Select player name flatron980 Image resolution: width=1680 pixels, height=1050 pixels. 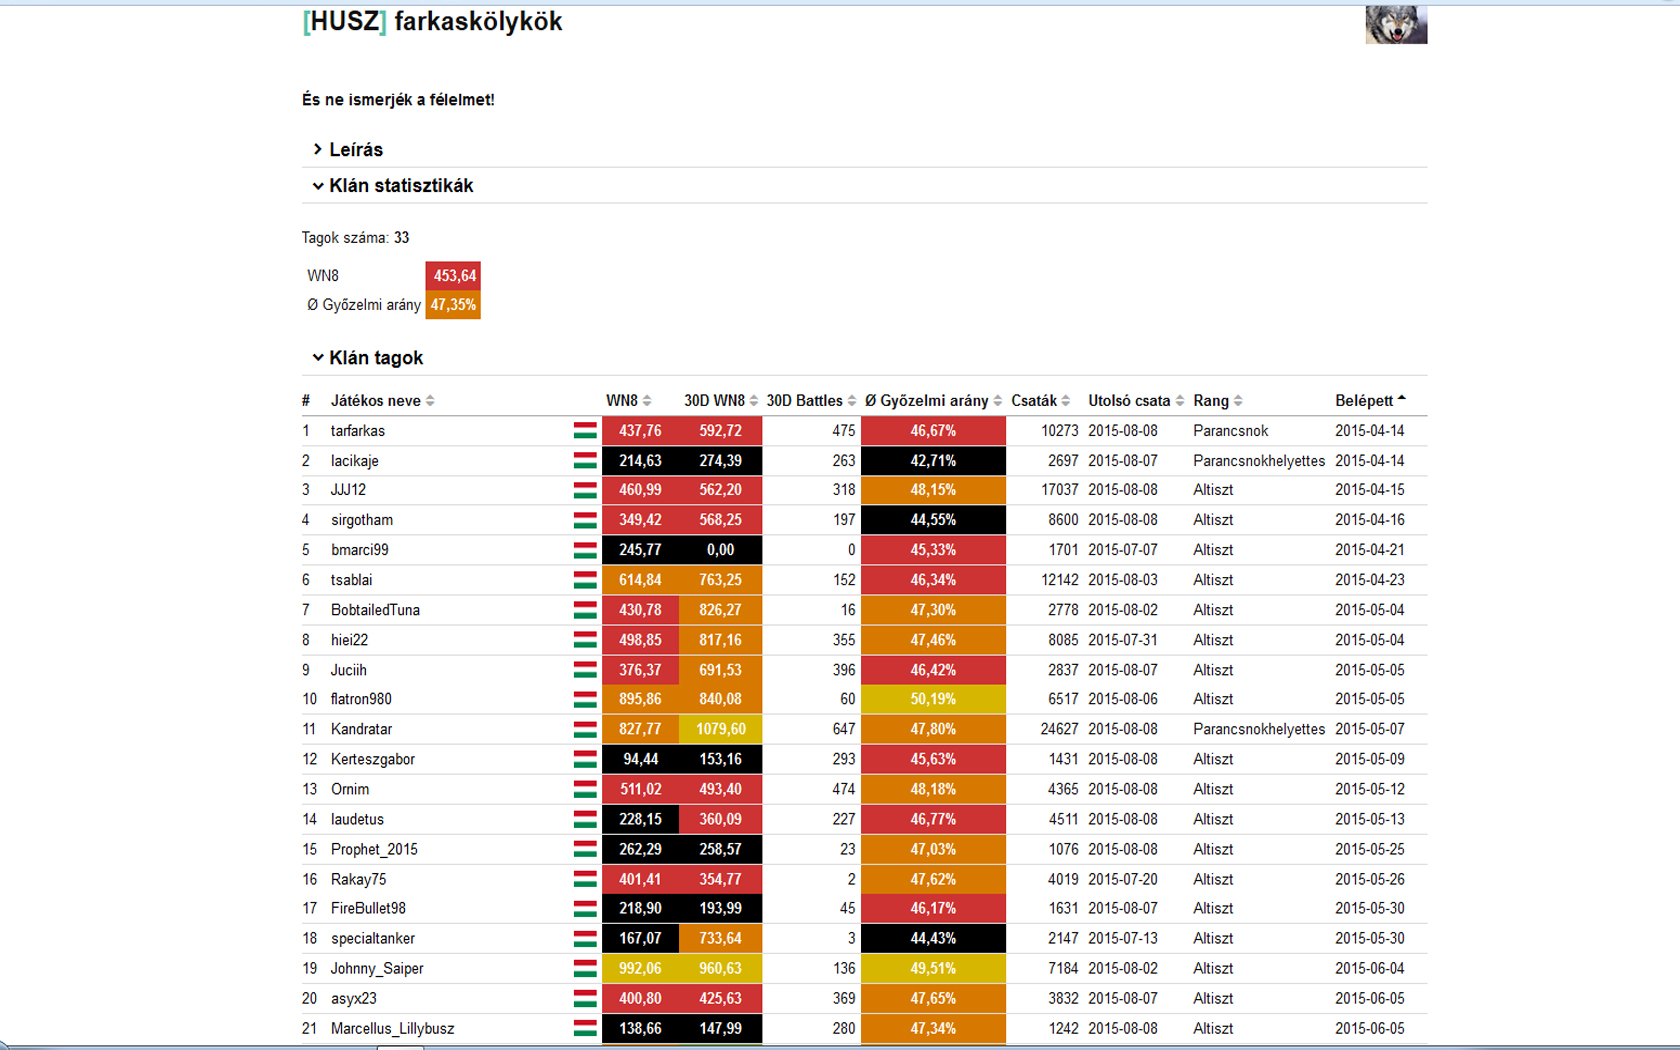[361, 699]
